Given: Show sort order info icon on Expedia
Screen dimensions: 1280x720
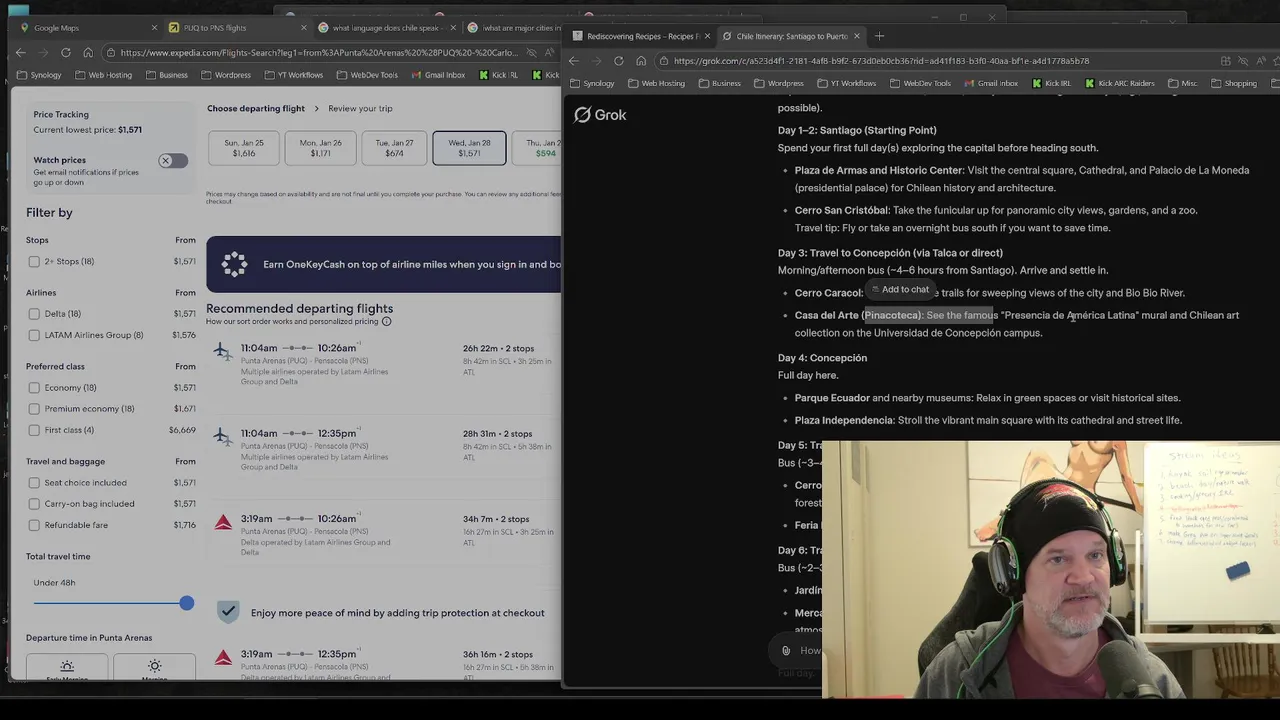Looking at the screenshot, I should [387, 321].
